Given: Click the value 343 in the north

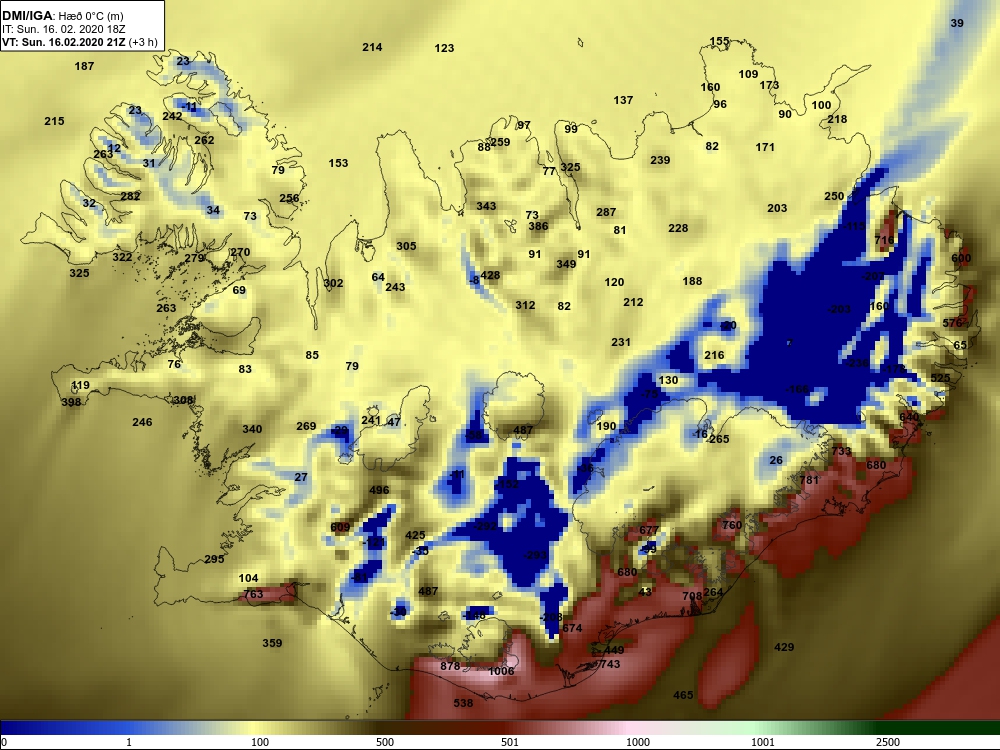Looking at the screenshot, I should (x=486, y=206).
